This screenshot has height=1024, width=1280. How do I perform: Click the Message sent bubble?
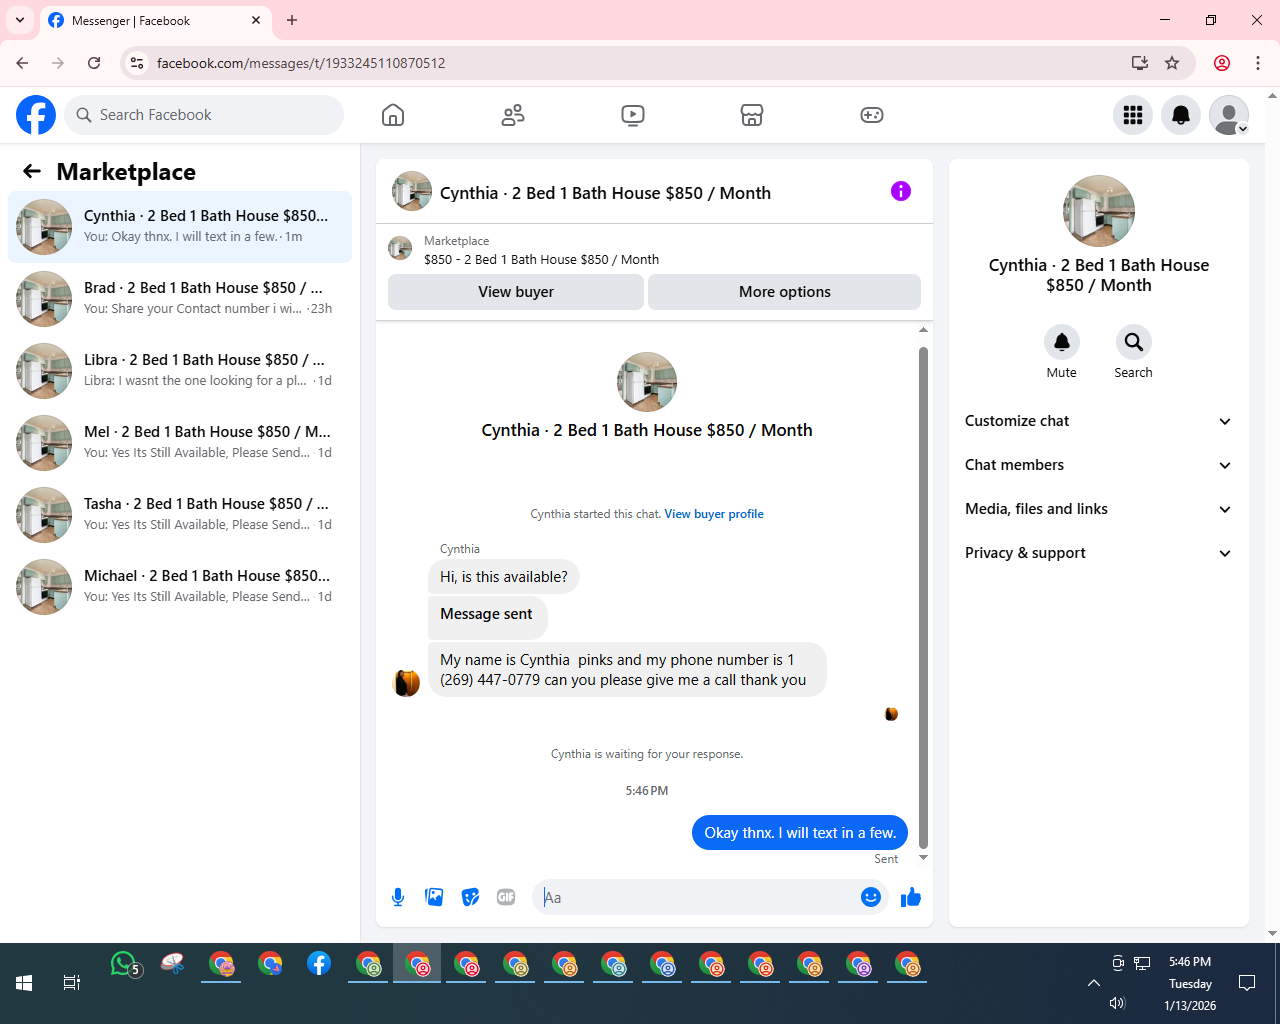click(x=487, y=616)
